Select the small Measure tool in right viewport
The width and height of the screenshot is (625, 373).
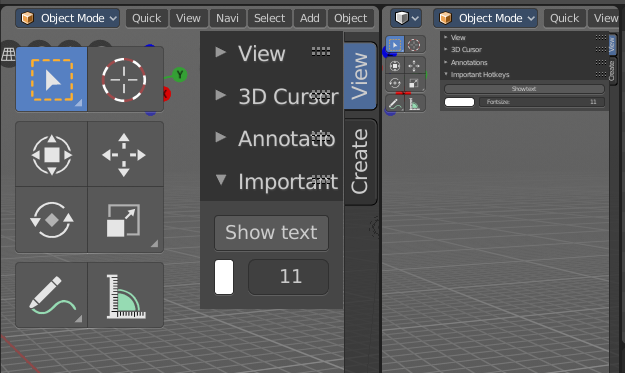pyautogui.click(x=414, y=104)
